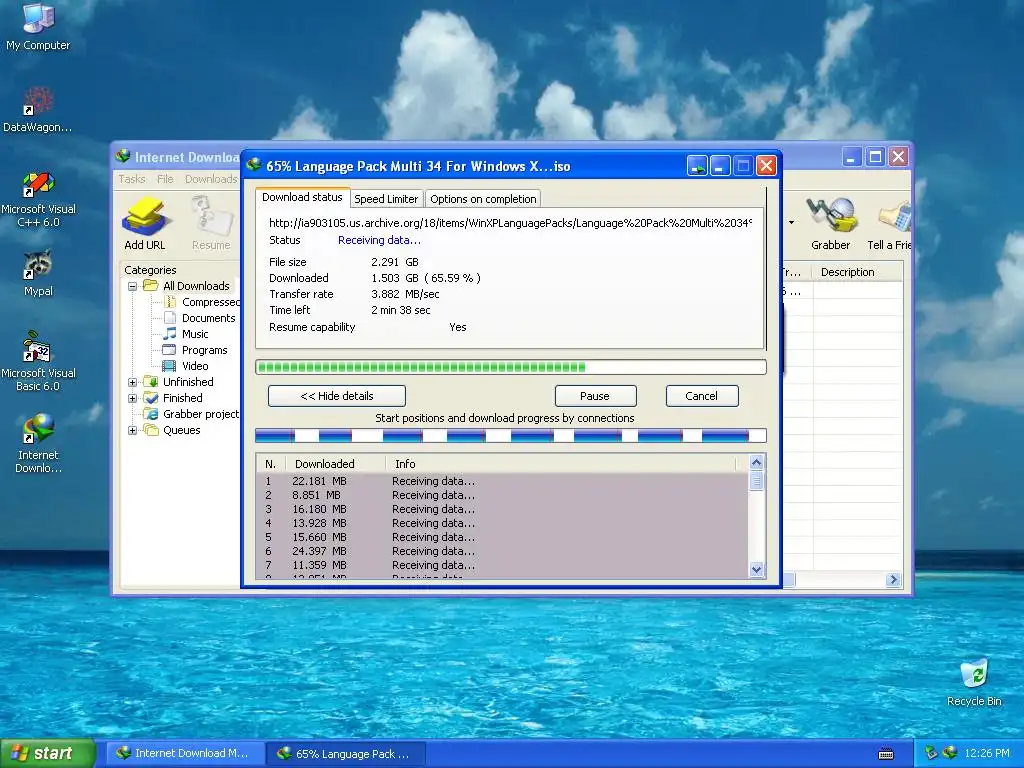Click connection list scroll up arrow
The image size is (1024, 768).
tap(756, 462)
